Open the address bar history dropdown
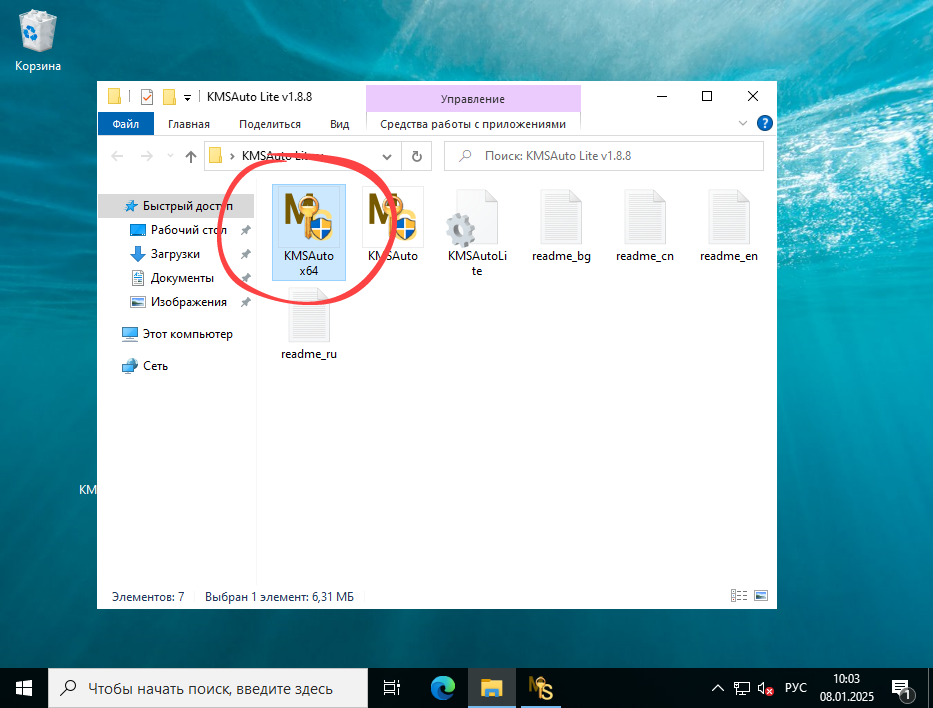 (x=389, y=156)
